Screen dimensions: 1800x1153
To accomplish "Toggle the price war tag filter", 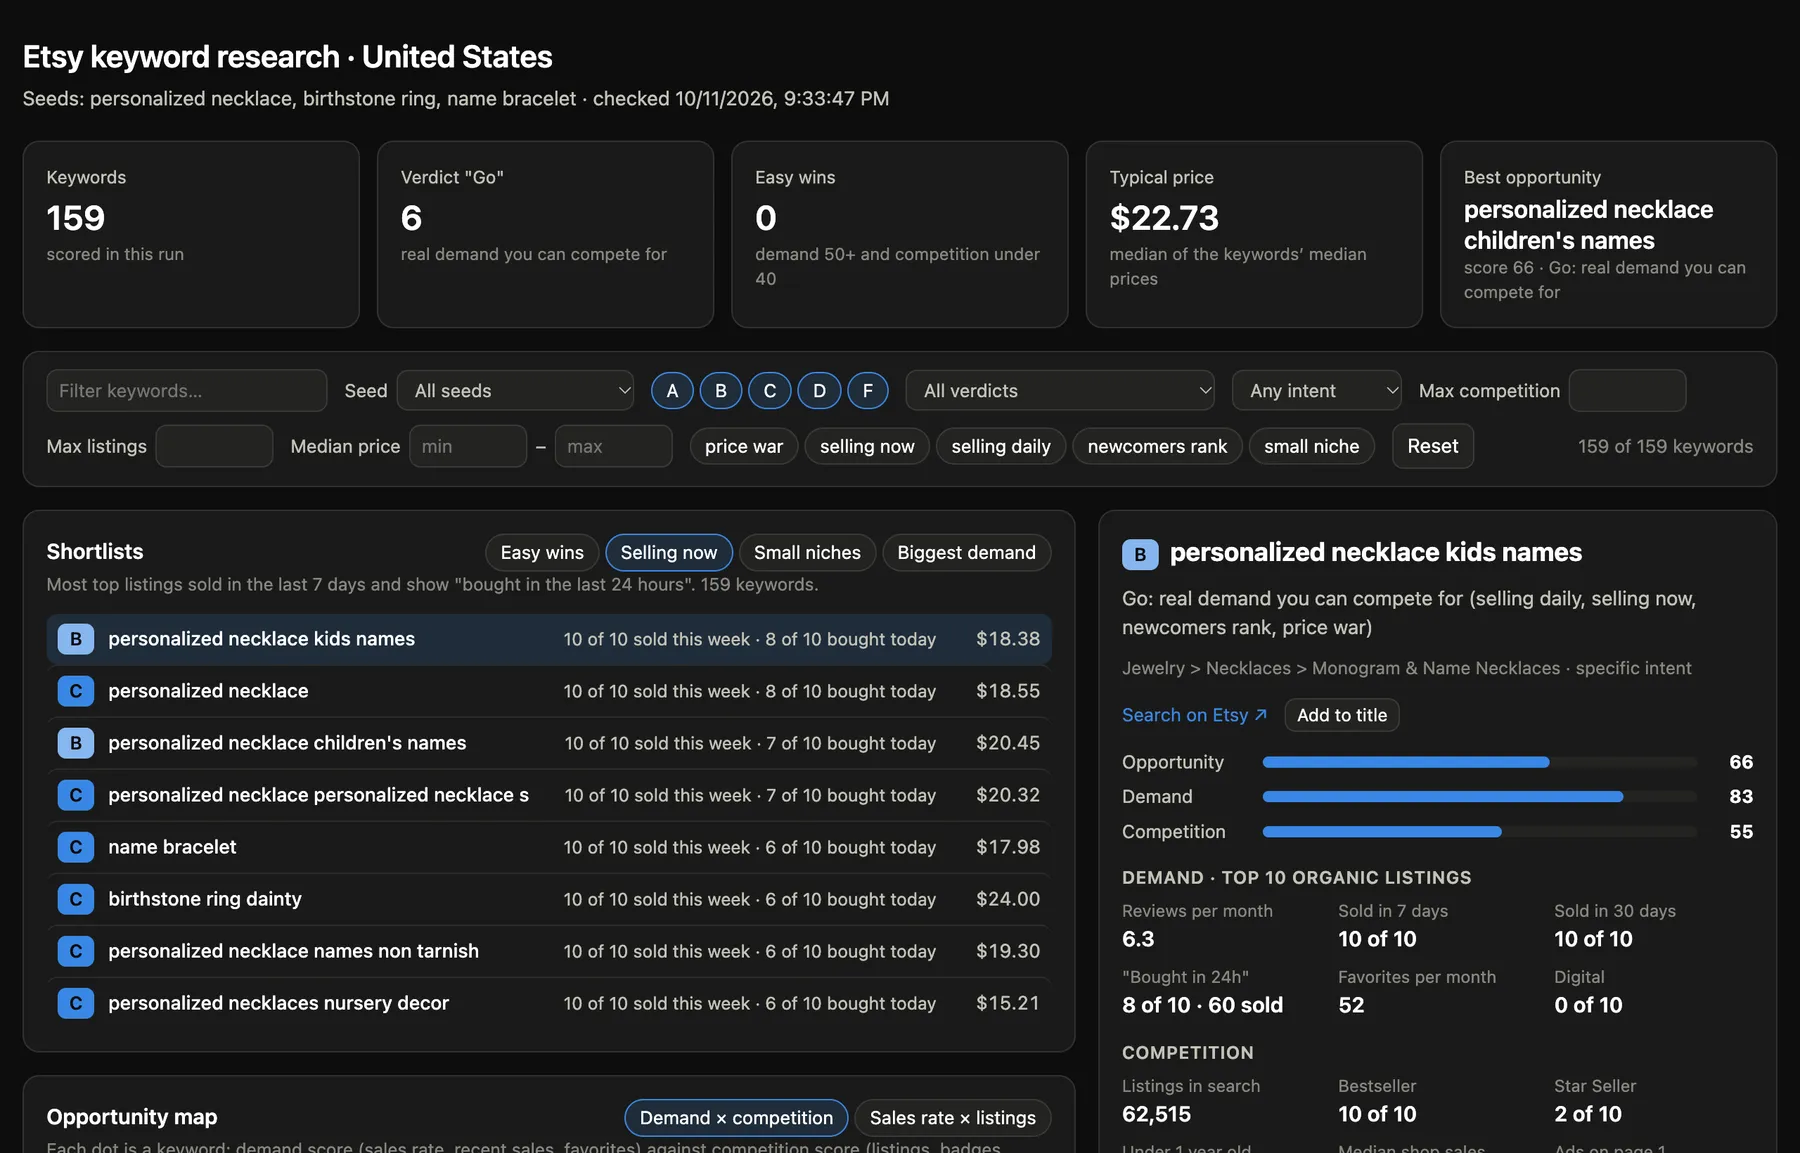I will coord(744,446).
